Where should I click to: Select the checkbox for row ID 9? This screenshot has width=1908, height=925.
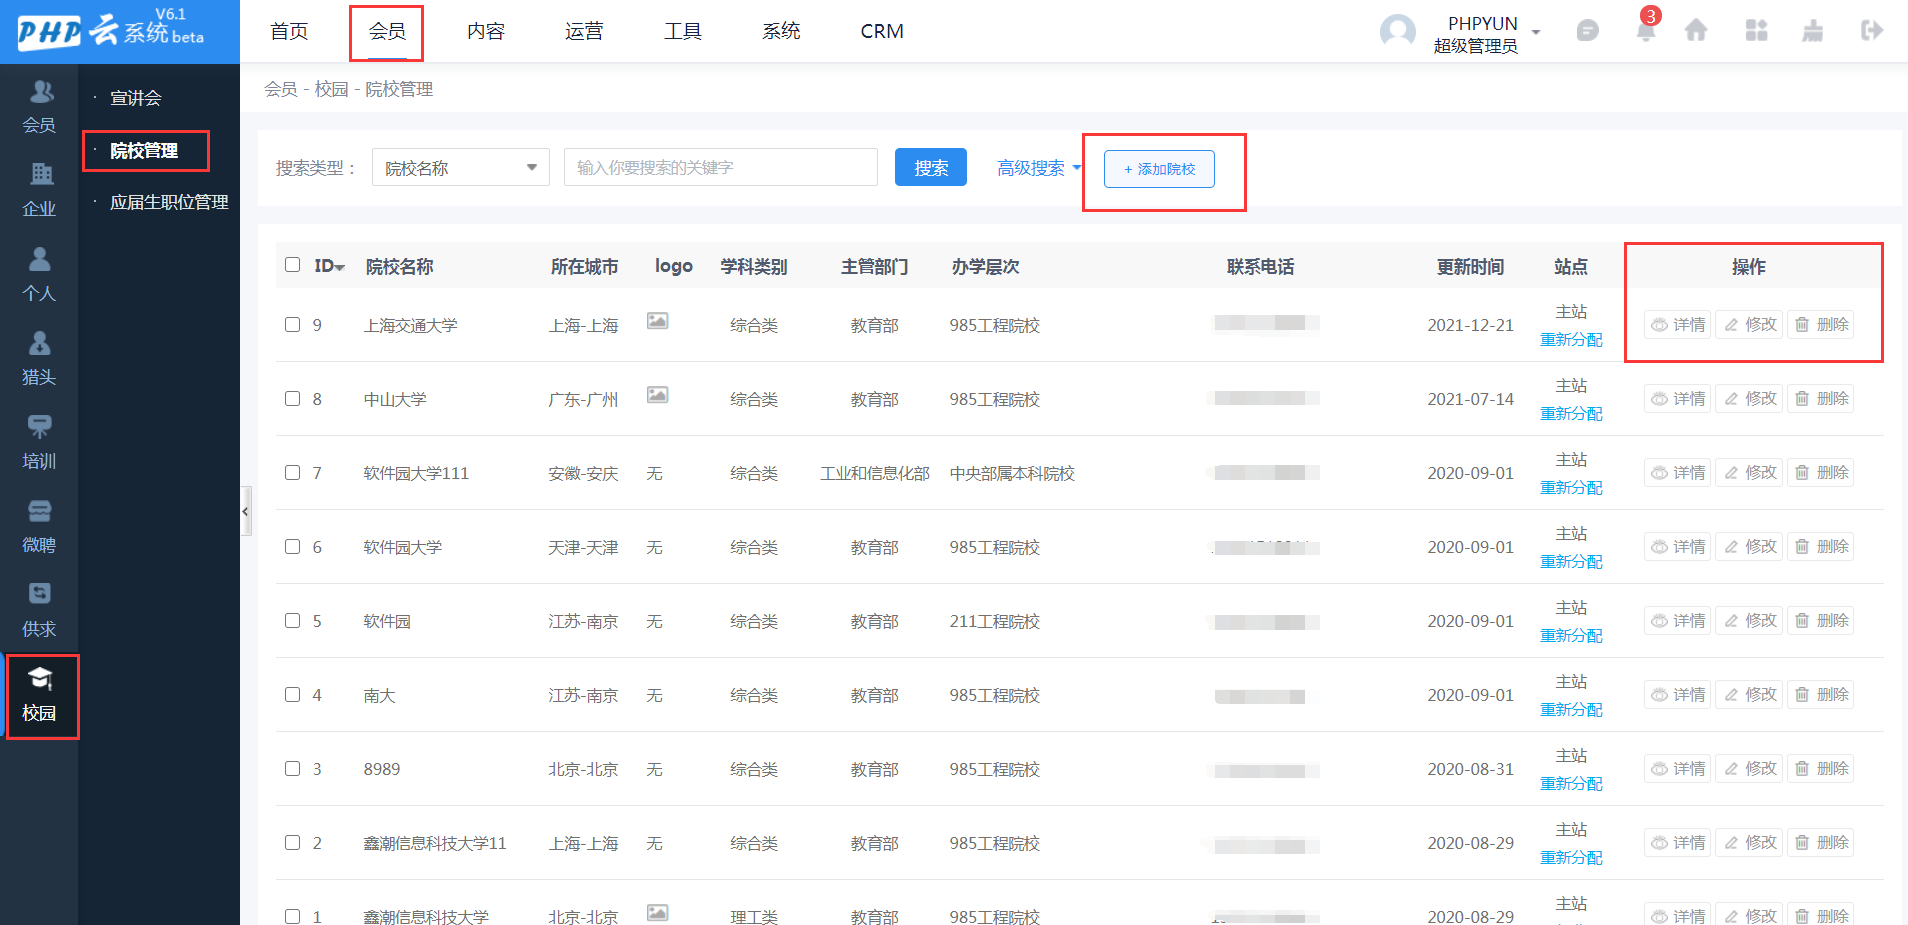(x=292, y=325)
